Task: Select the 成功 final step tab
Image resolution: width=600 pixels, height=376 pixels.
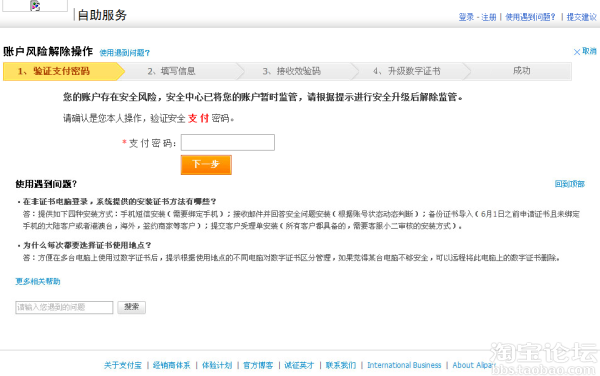Action: tap(520, 71)
